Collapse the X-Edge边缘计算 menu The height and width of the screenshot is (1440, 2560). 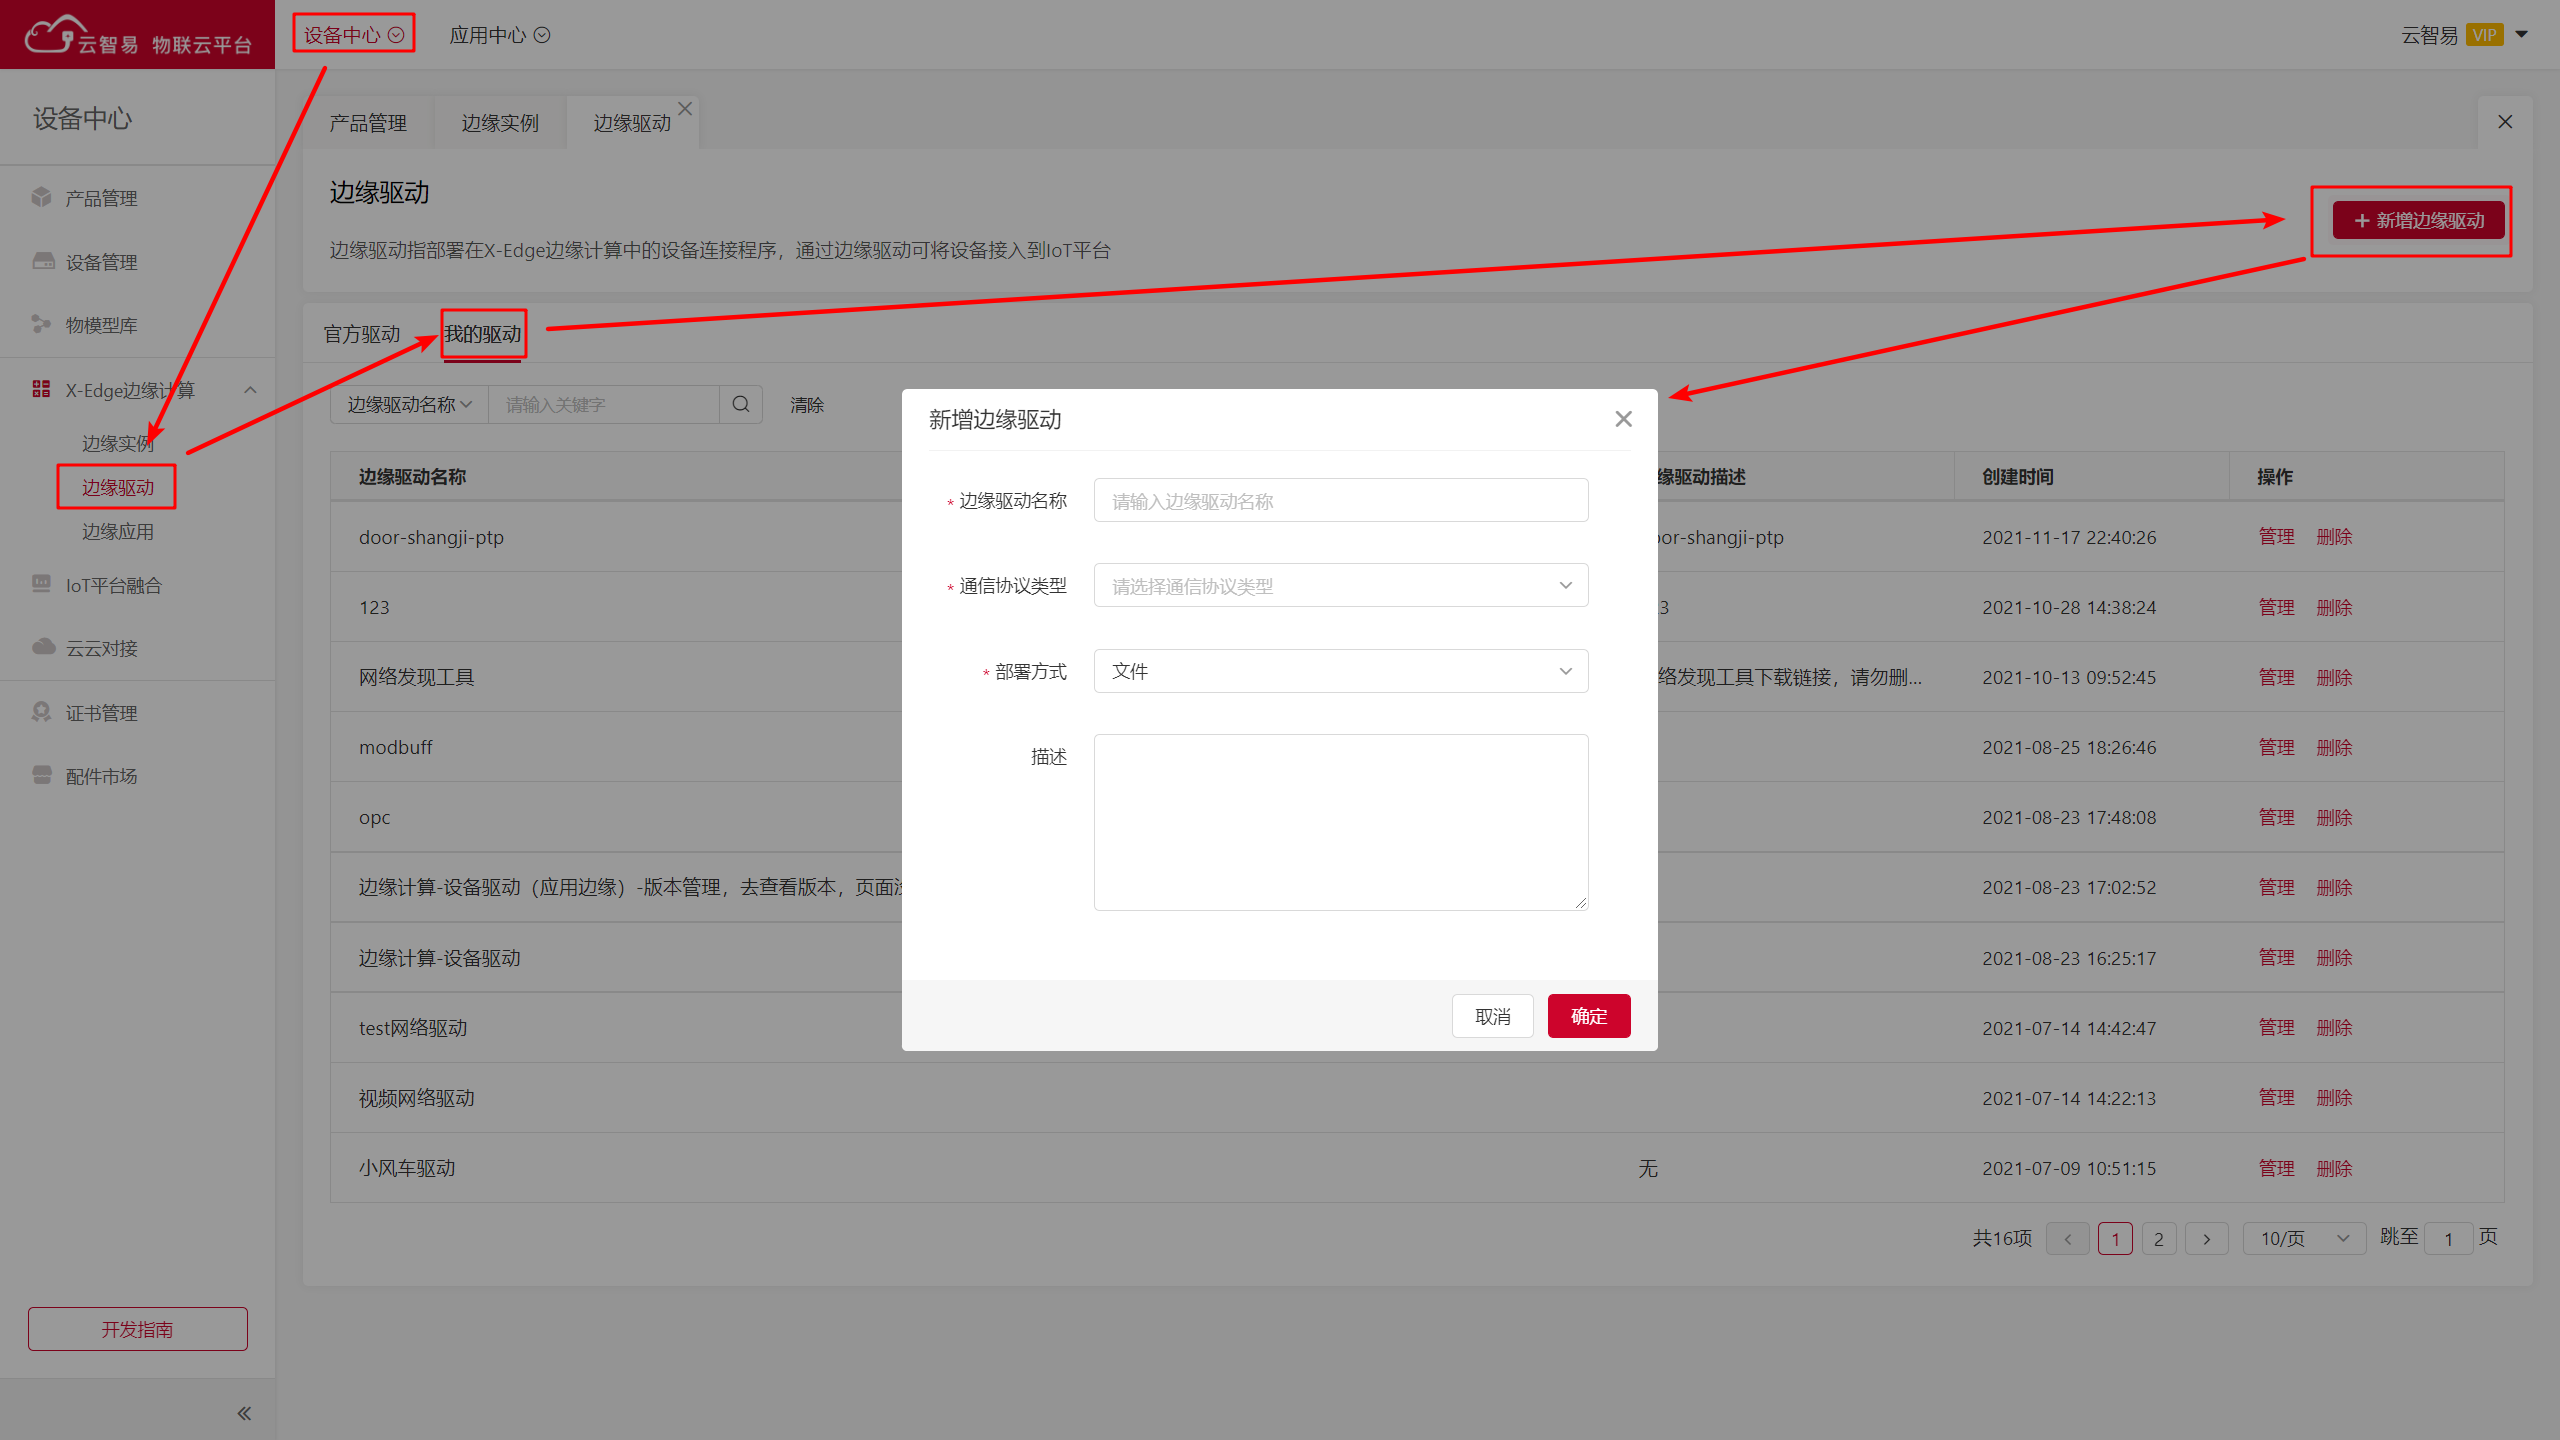[250, 390]
